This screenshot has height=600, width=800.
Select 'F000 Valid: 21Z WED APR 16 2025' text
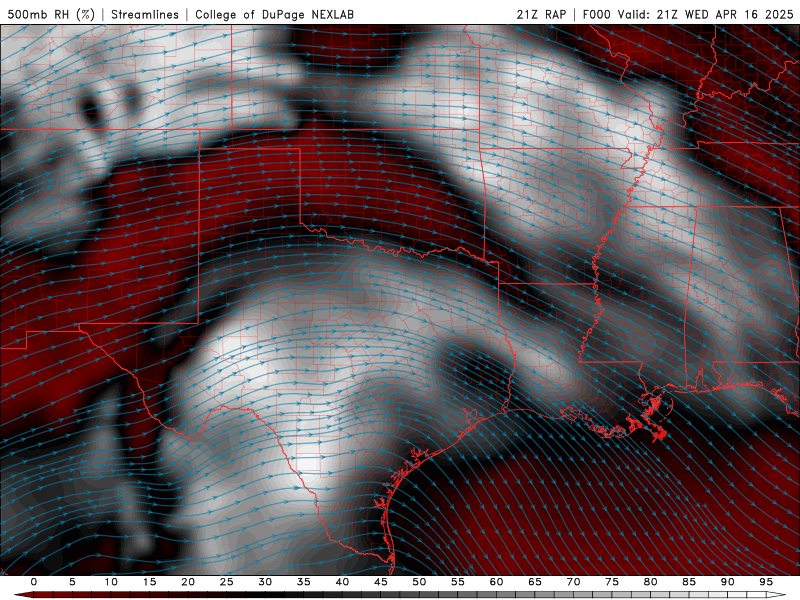coord(688,14)
